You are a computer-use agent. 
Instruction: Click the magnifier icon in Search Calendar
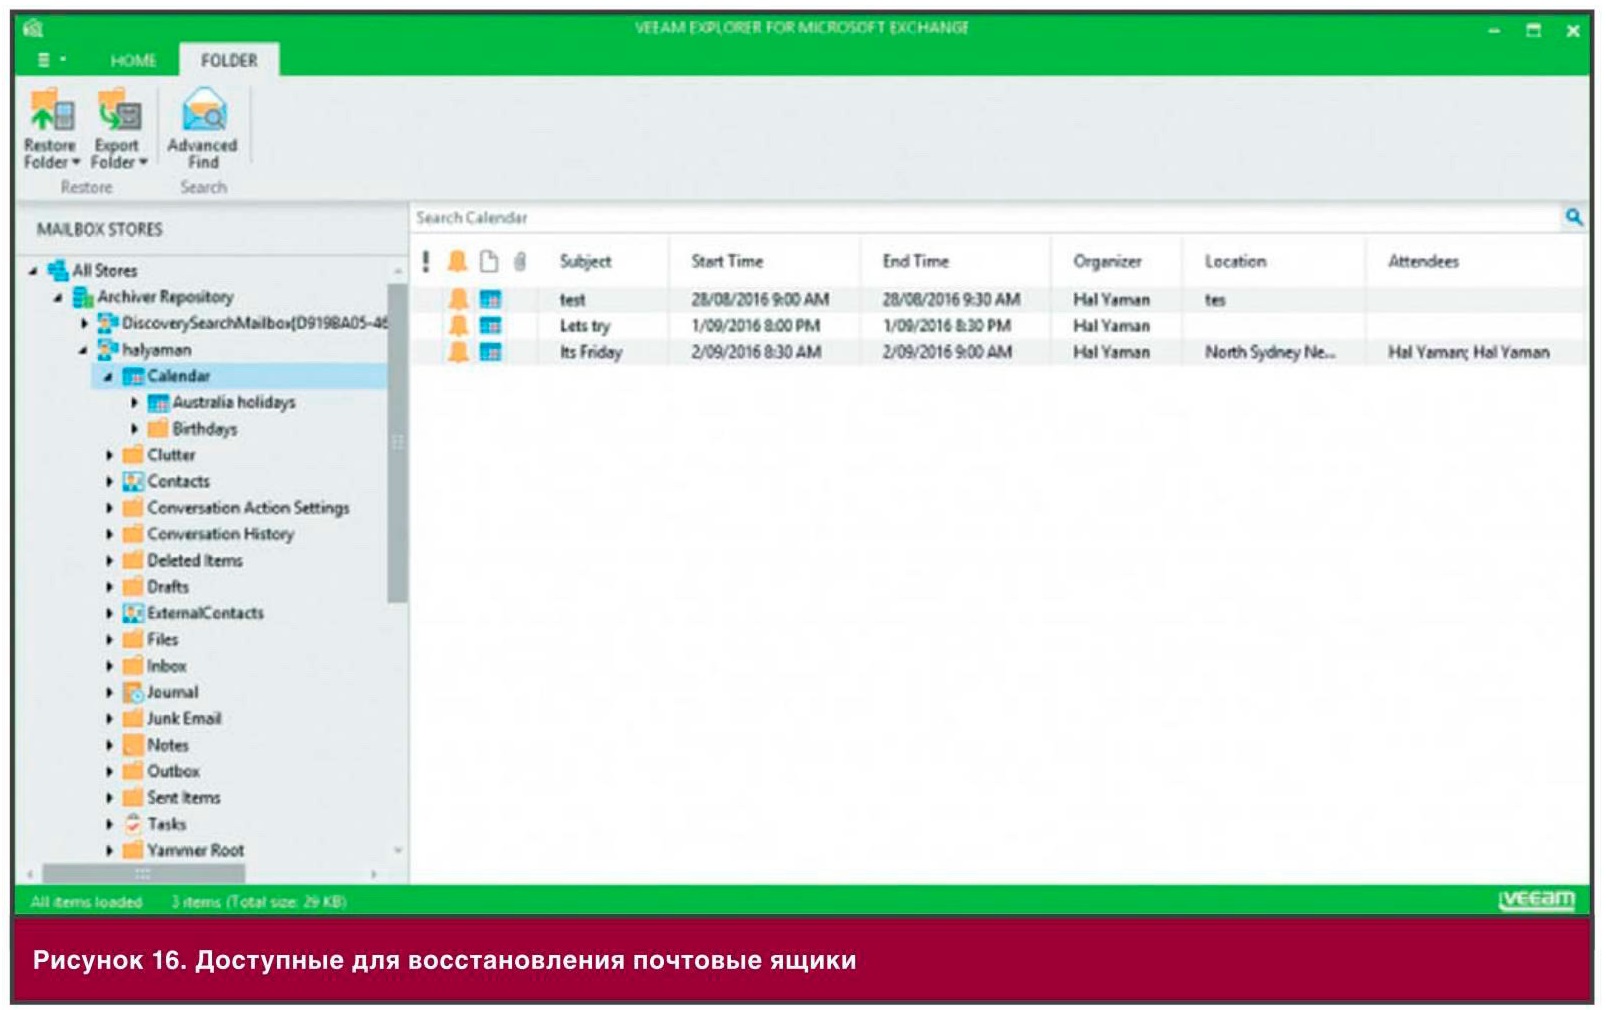(1573, 217)
